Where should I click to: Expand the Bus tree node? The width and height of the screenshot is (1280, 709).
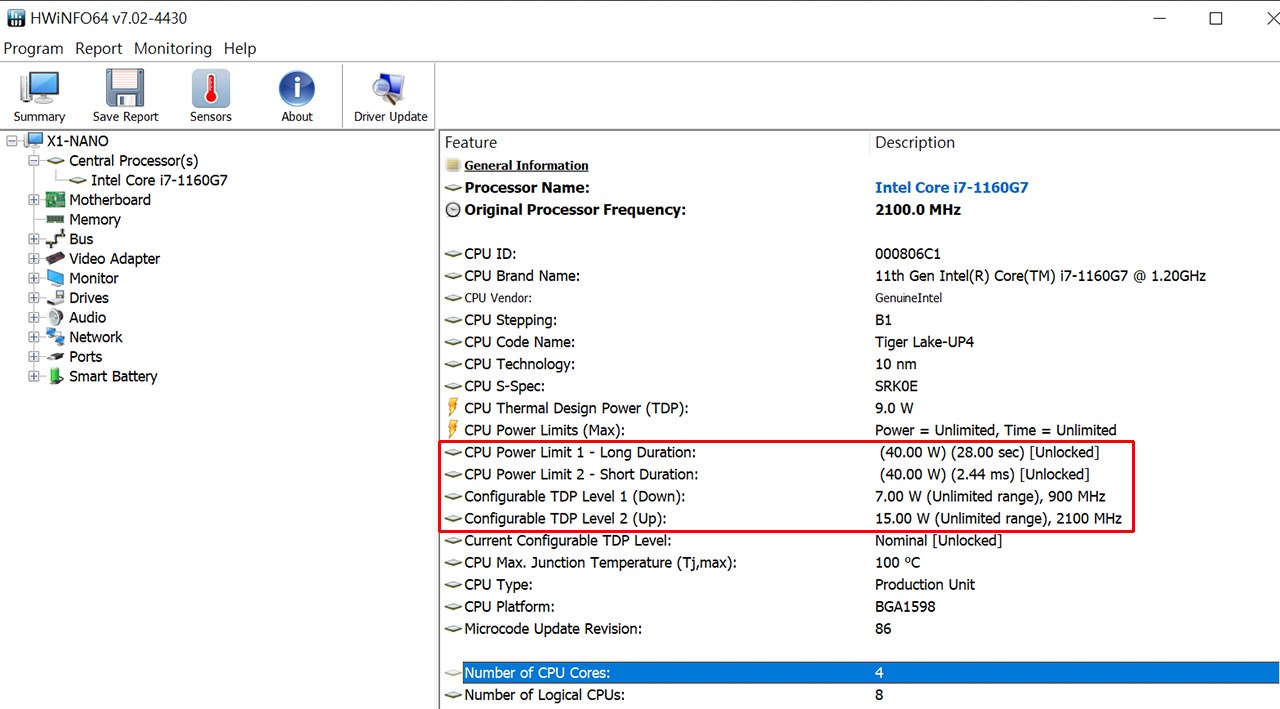click(x=34, y=239)
